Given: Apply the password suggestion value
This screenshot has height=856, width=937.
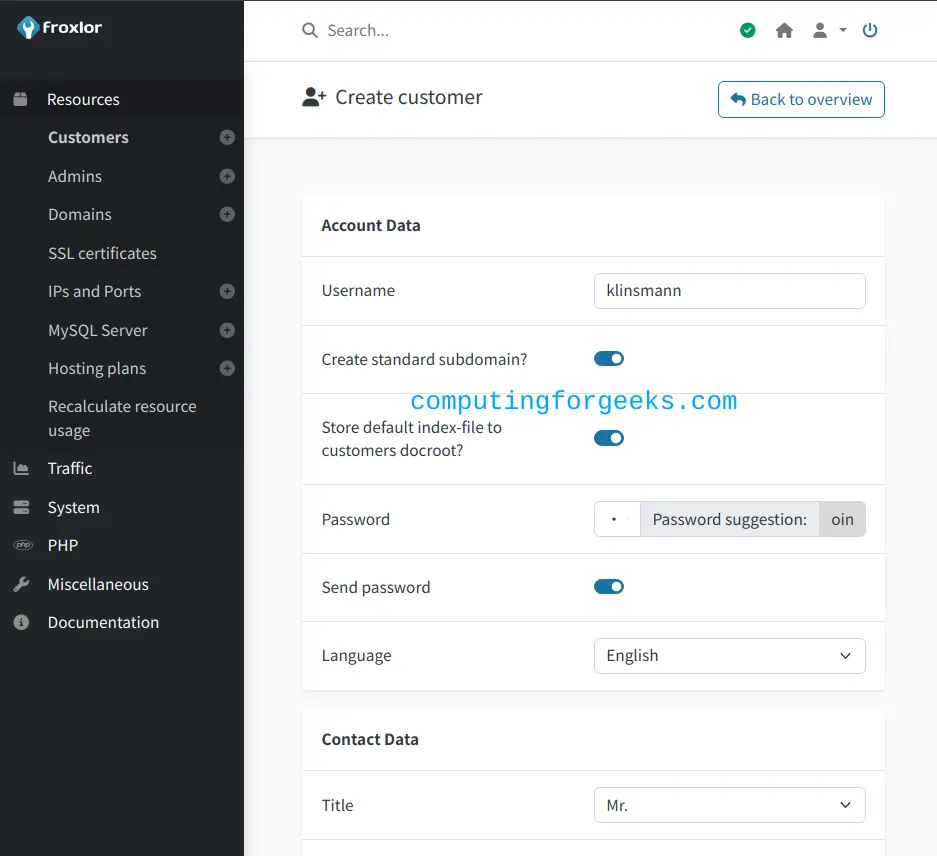Looking at the screenshot, I should tap(842, 519).
